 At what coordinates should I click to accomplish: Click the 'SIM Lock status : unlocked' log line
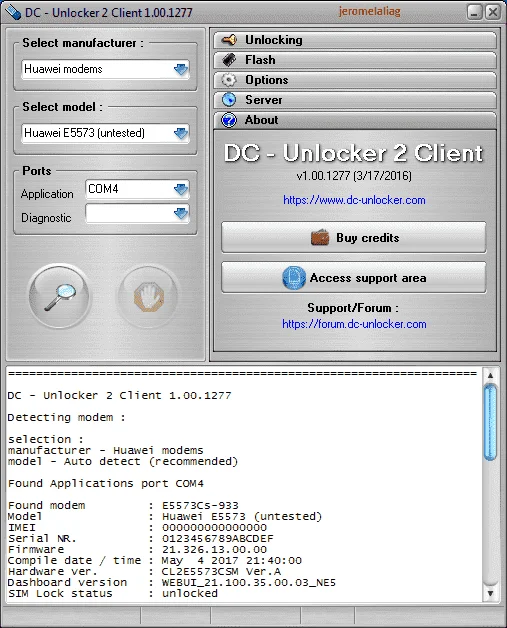113,593
